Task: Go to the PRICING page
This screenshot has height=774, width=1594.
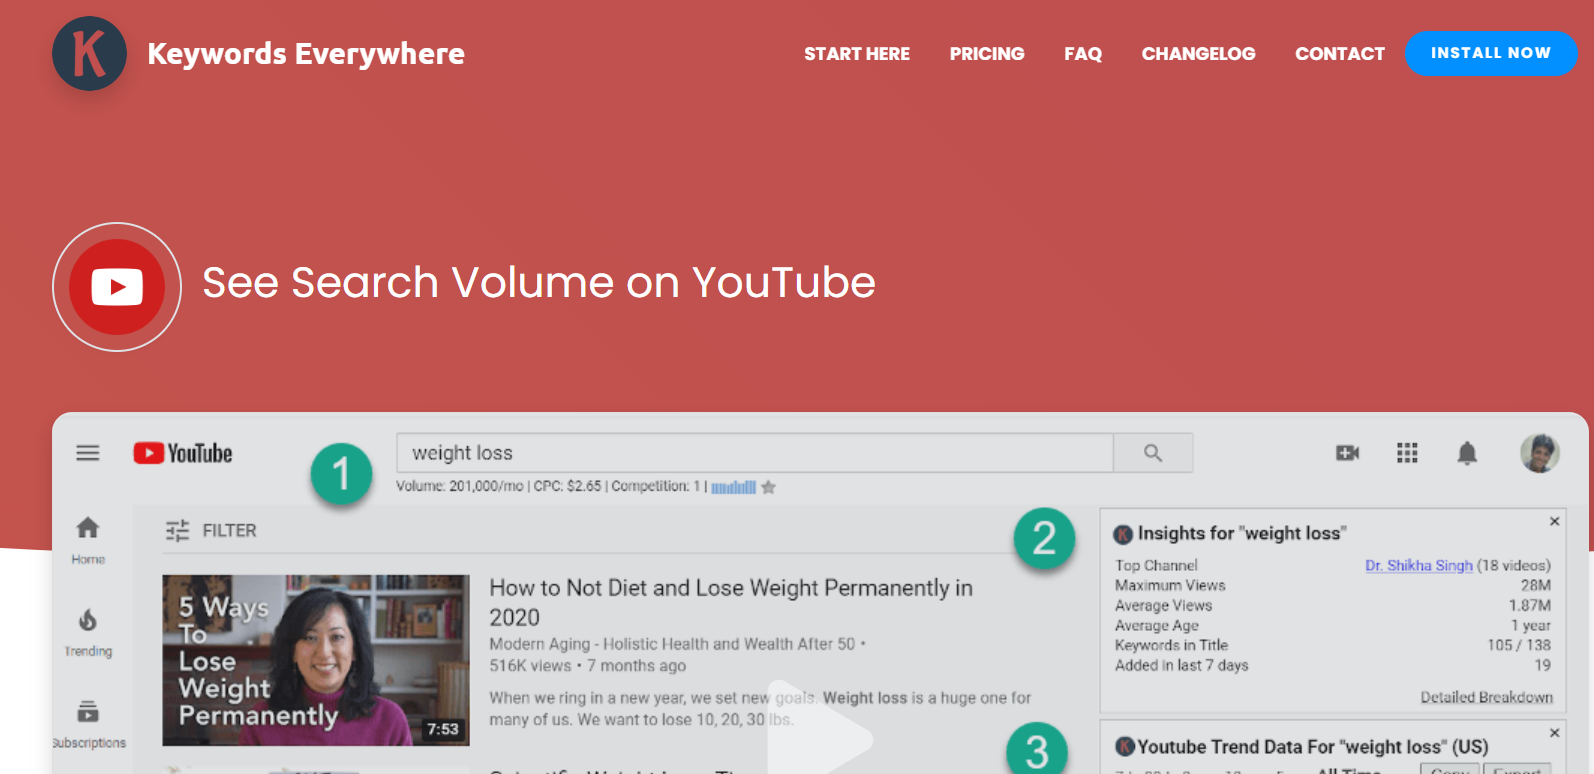Action: point(987,54)
